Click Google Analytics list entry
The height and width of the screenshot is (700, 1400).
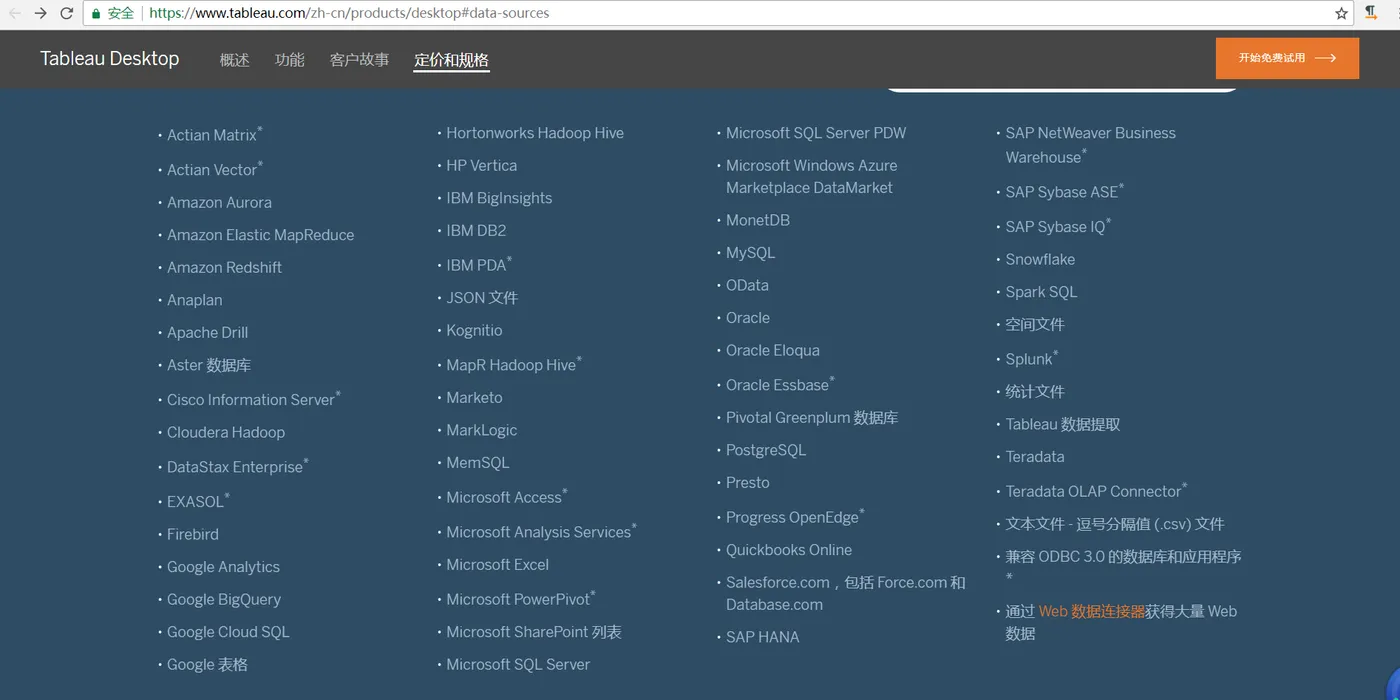pyautogui.click(x=223, y=567)
